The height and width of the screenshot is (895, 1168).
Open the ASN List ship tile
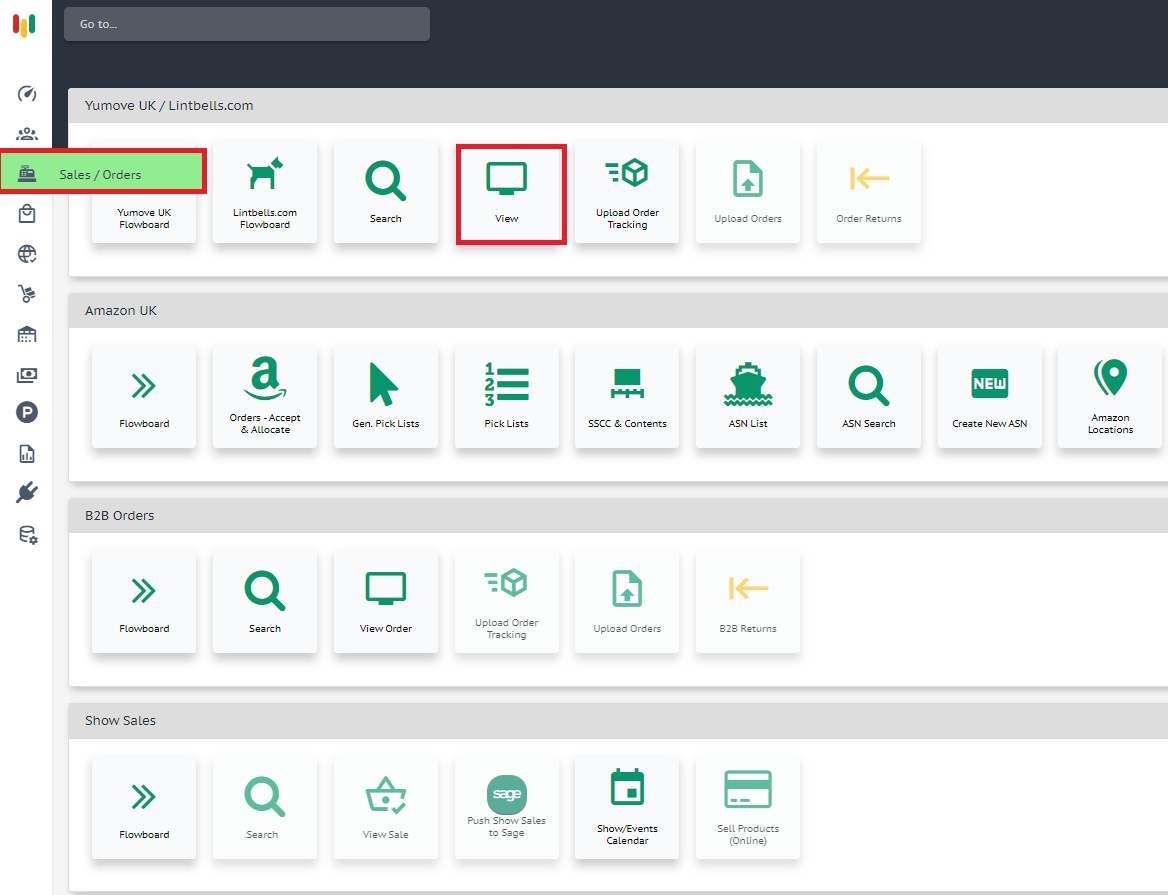[748, 397]
